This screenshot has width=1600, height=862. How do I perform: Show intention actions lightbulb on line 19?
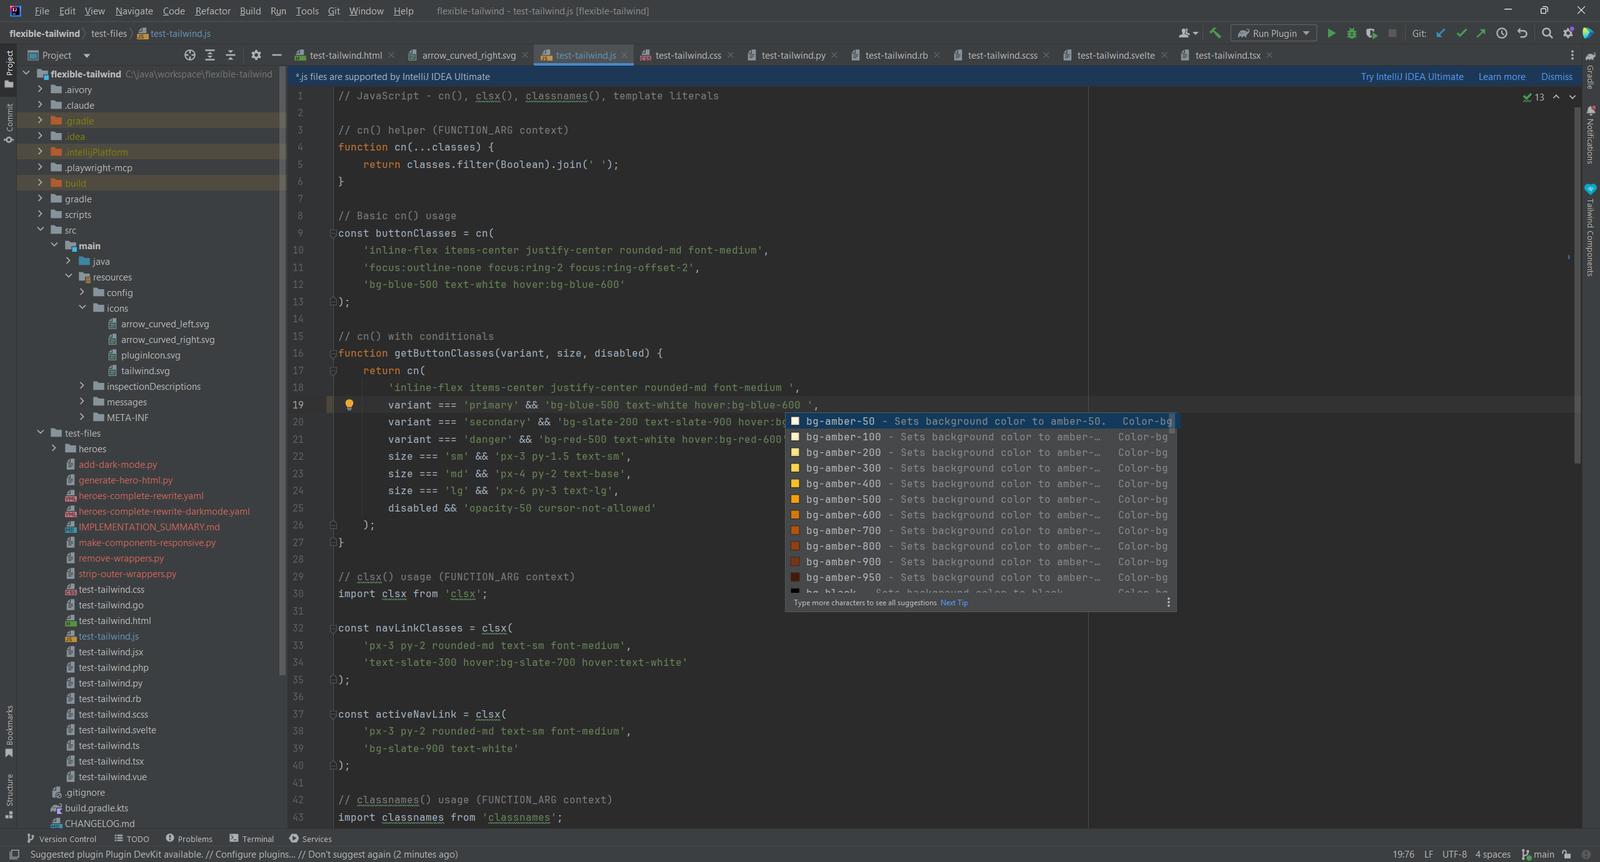click(349, 405)
